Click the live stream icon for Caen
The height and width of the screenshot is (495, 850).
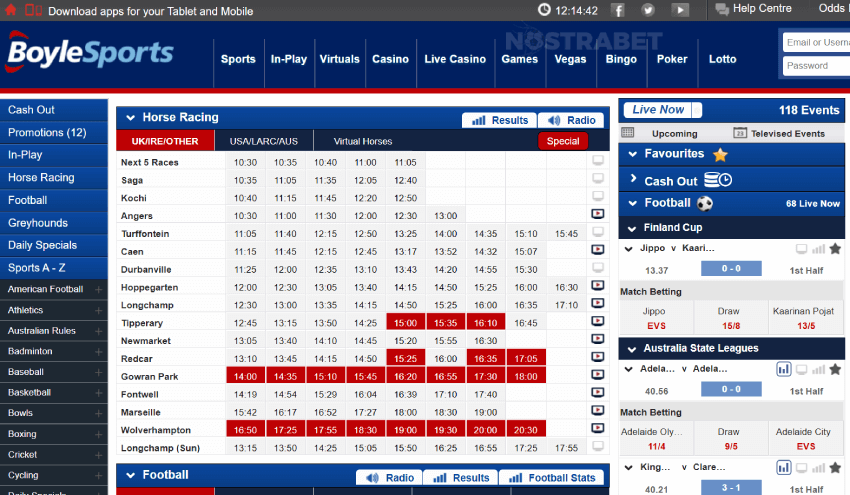[597, 250]
